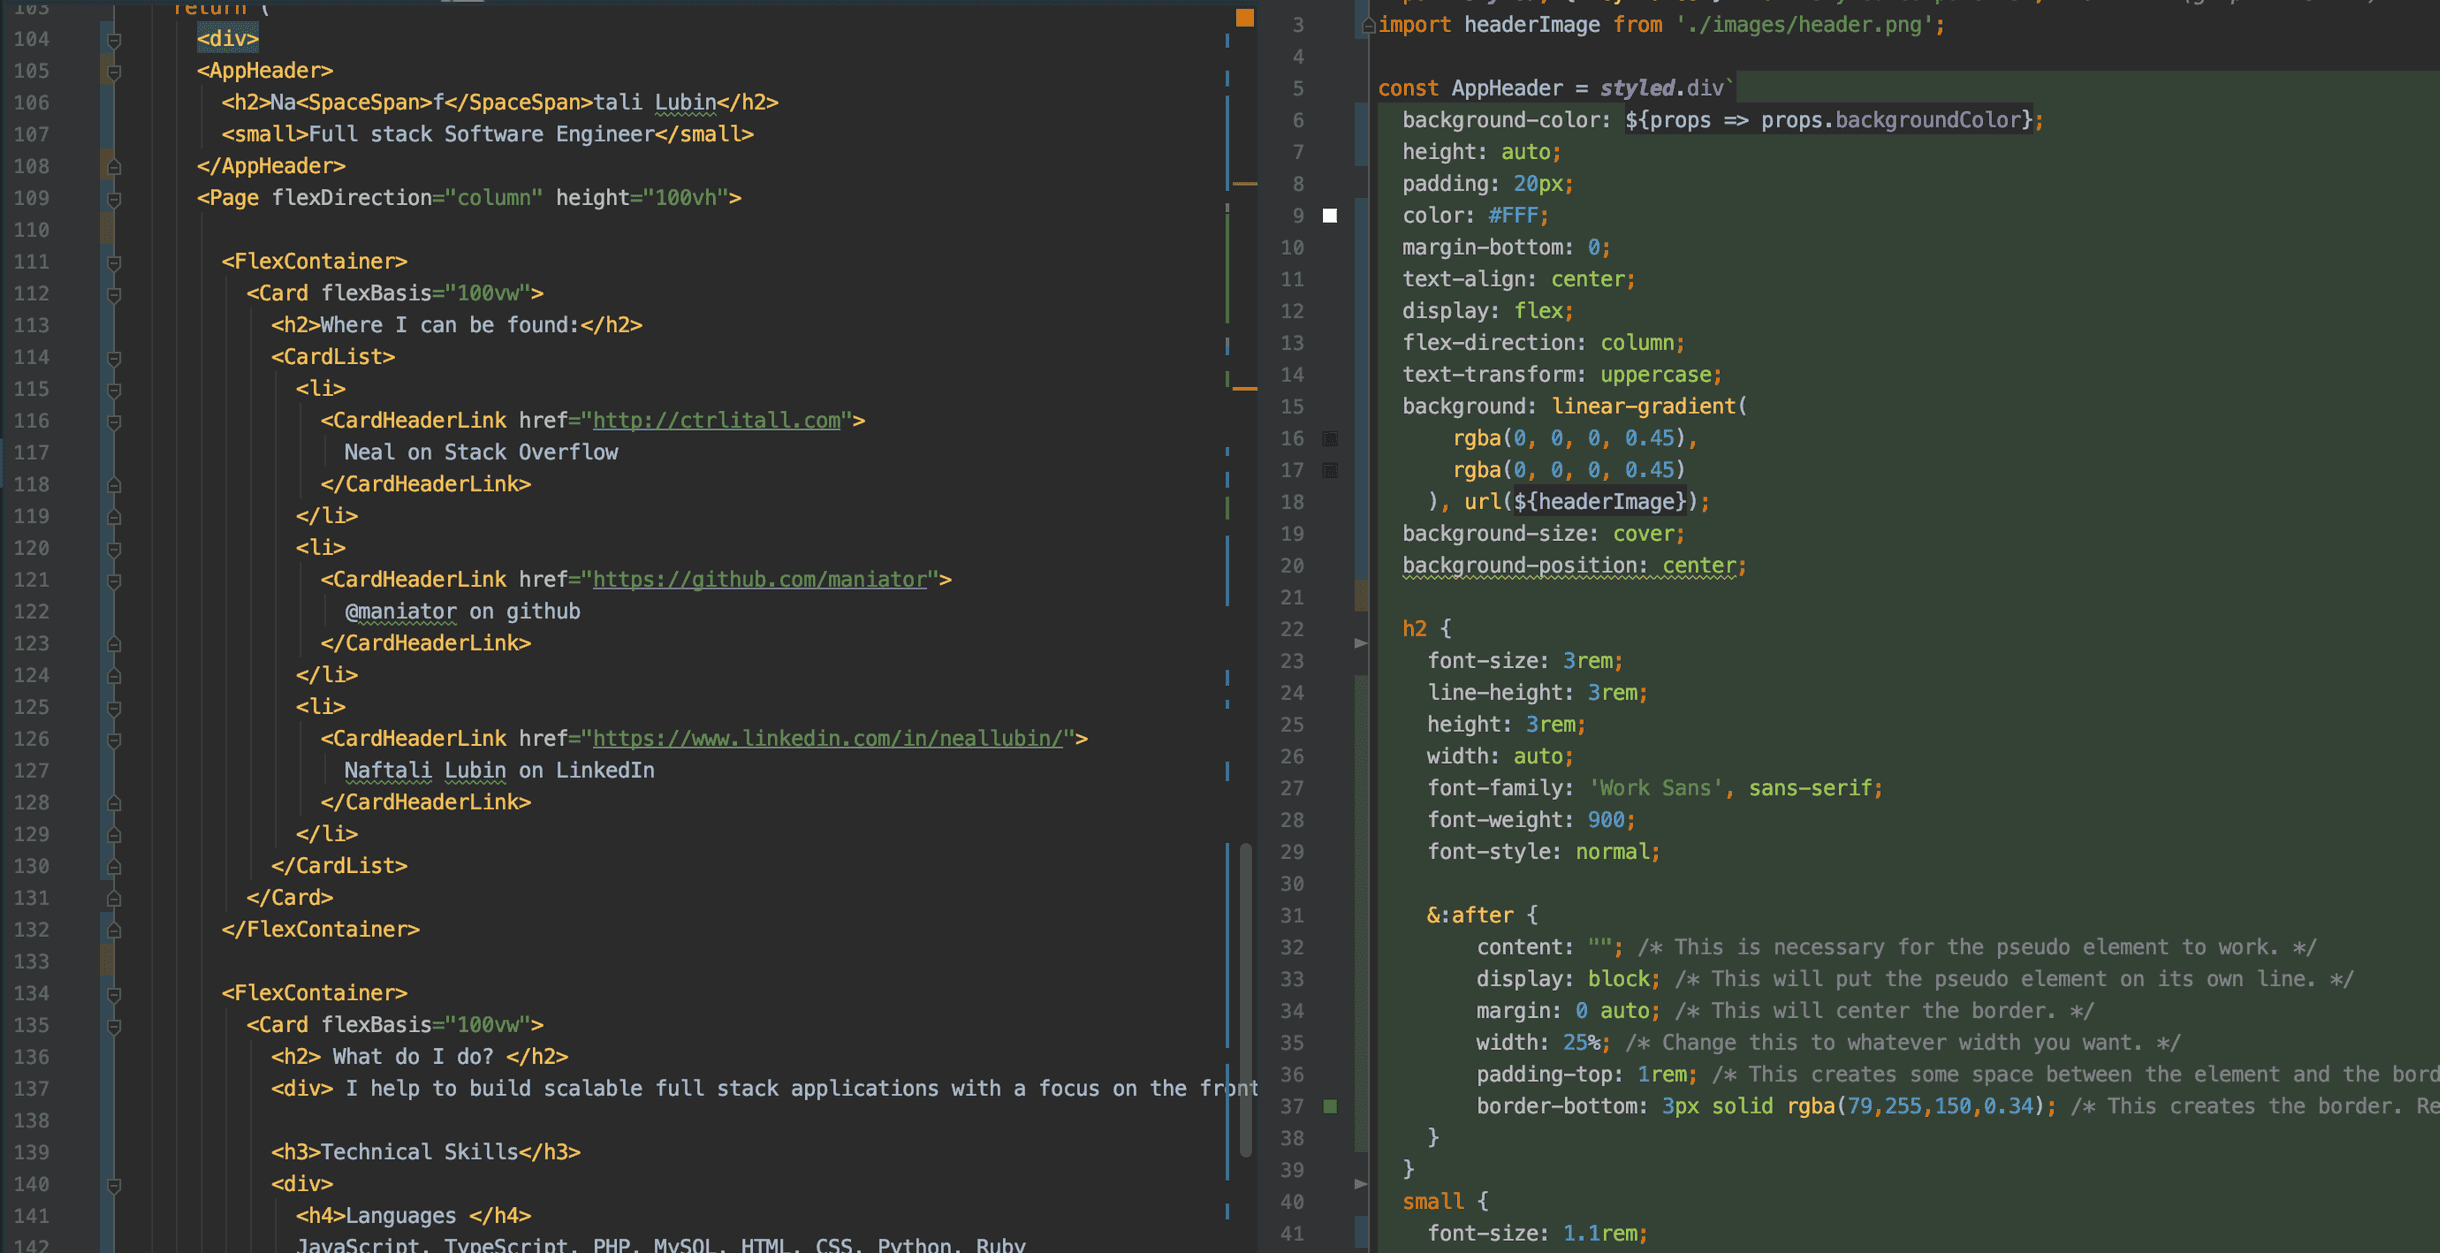The image size is (2440, 1253).
Task: Collapse the Page element fold at line 109
Action: point(114,199)
